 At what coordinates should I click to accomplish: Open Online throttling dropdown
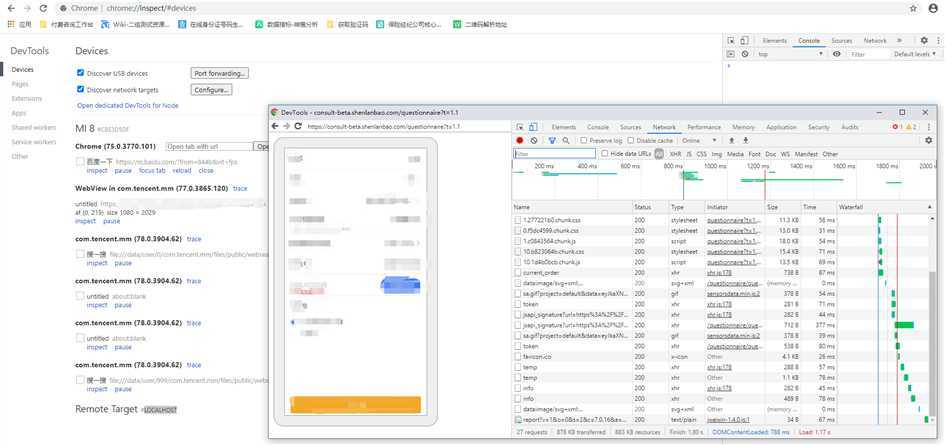699,140
